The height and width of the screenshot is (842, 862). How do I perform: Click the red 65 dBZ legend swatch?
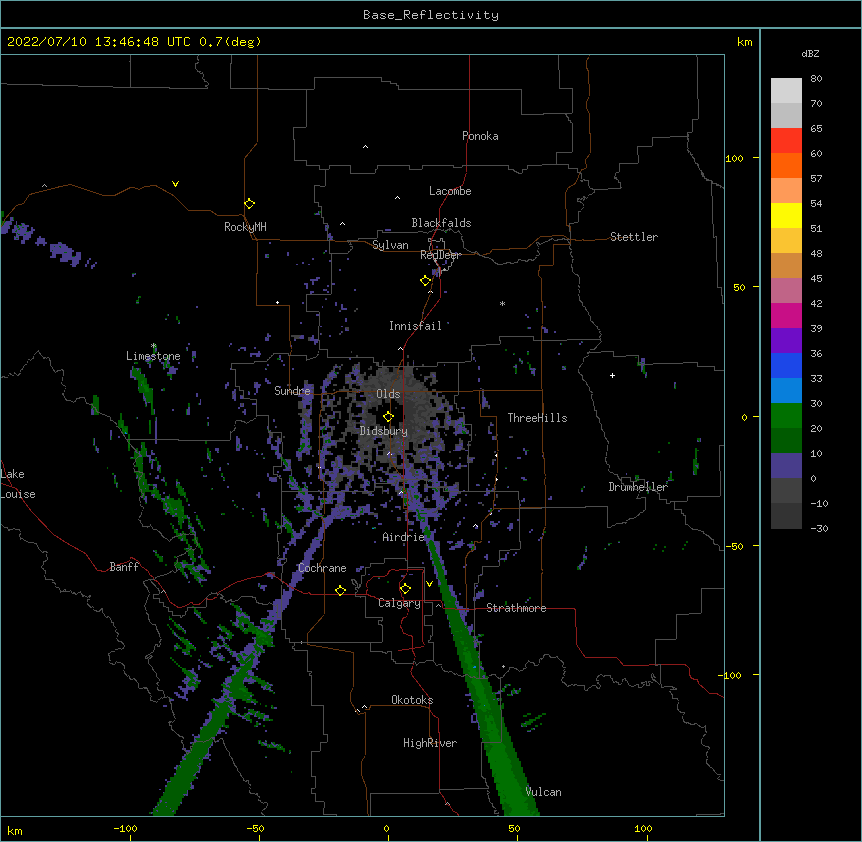click(x=786, y=140)
